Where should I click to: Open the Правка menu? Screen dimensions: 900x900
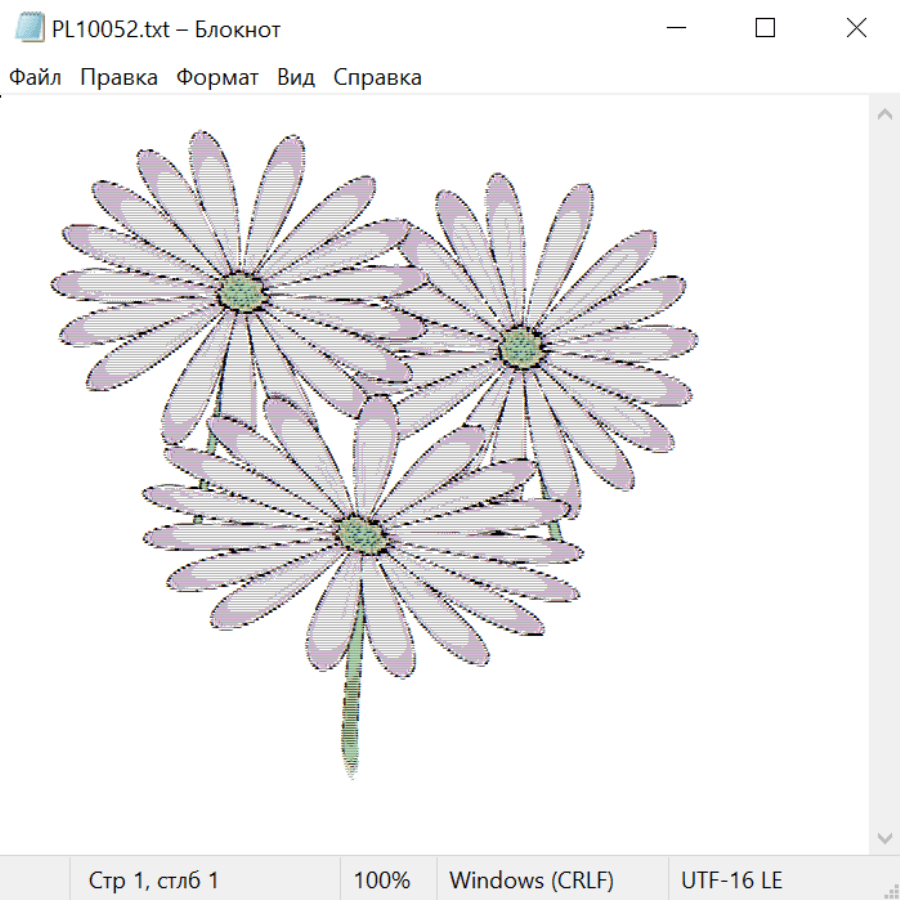pyautogui.click(x=119, y=77)
